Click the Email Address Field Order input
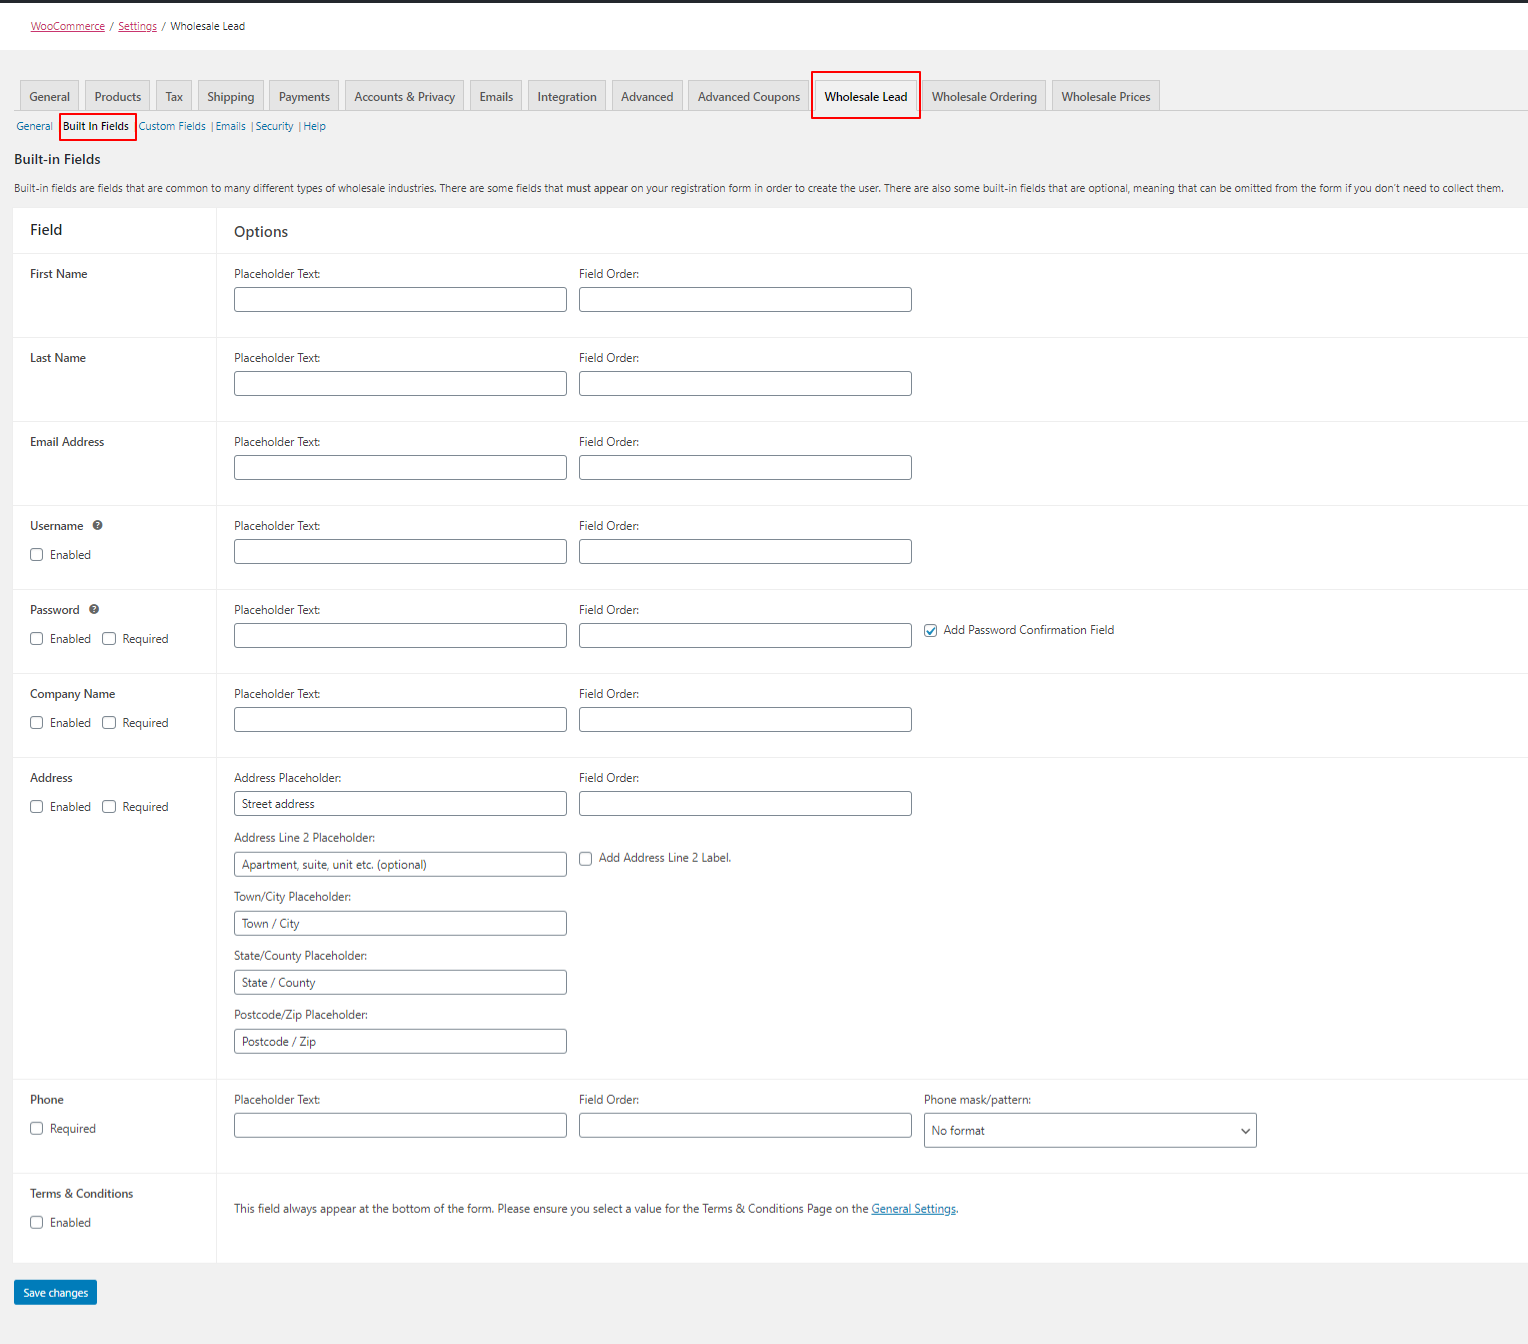This screenshot has width=1528, height=1344. pos(745,468)
